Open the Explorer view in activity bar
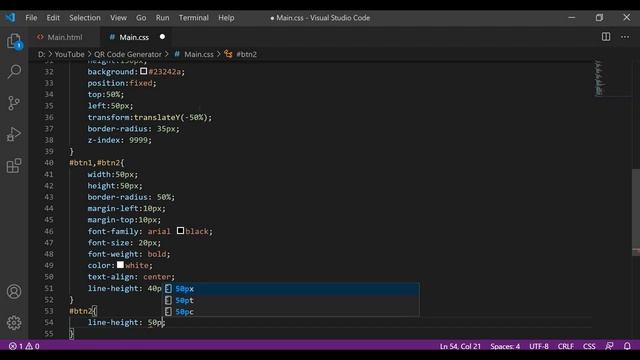 [14, 41]
